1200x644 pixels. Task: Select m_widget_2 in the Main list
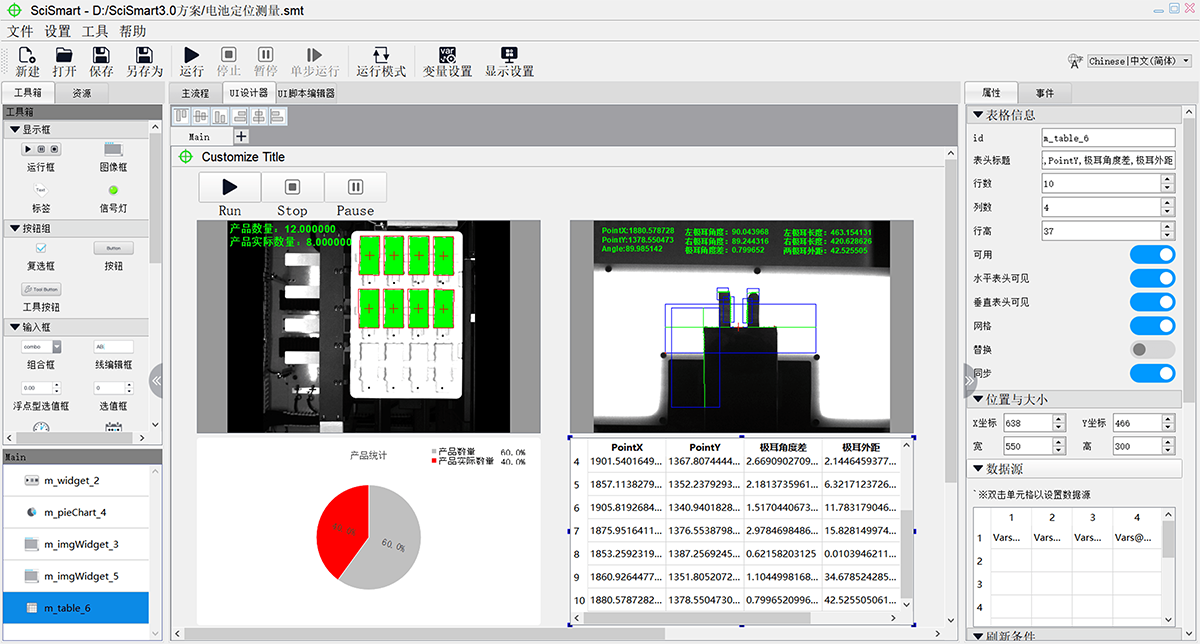point(76,481)
